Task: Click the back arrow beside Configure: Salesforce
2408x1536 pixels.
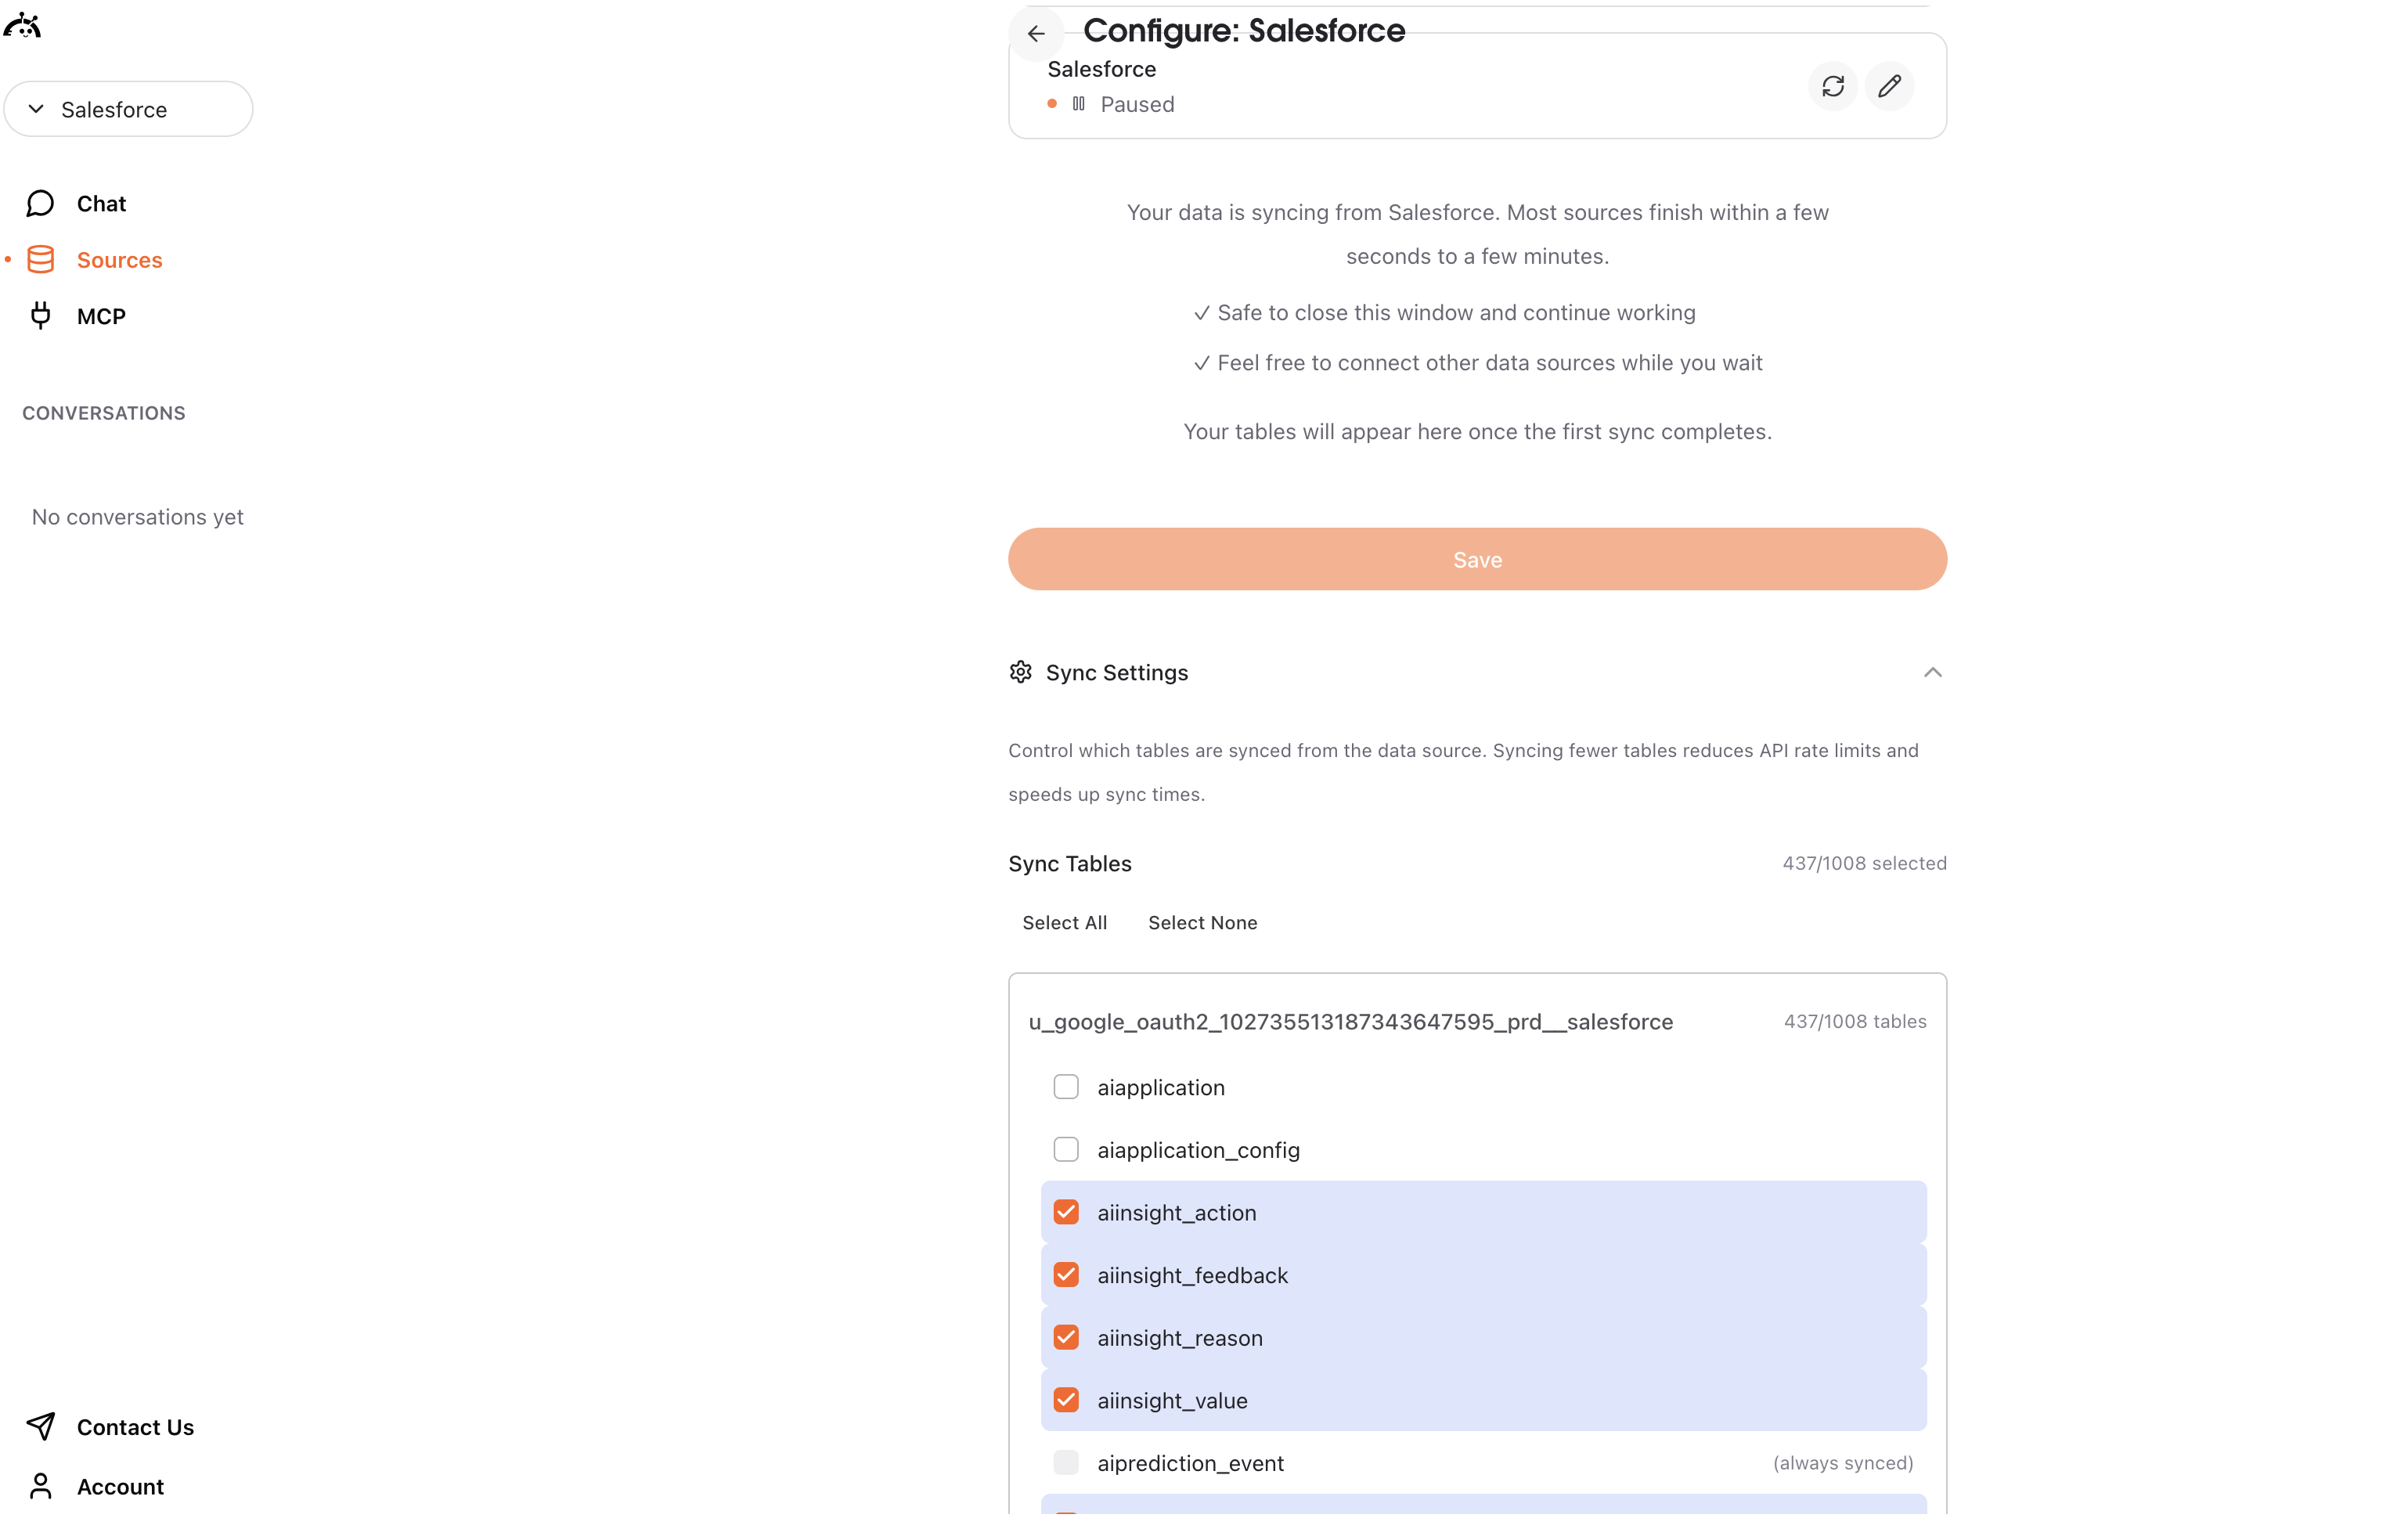Action: pos(1036,33)
